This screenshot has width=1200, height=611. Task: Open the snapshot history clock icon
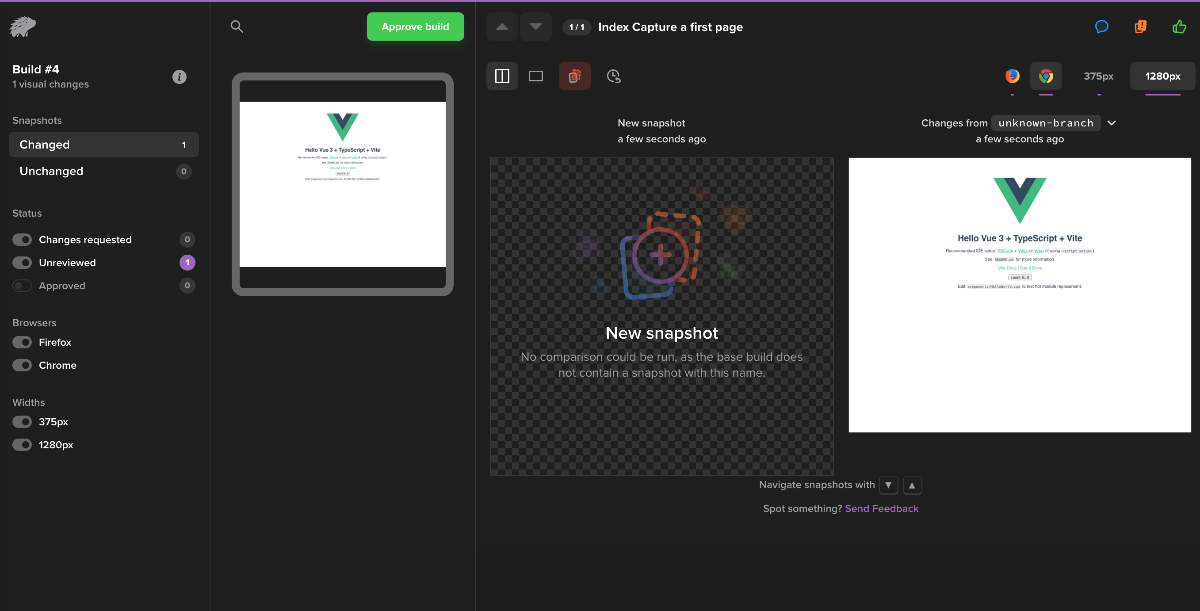(x=614, y=76)
